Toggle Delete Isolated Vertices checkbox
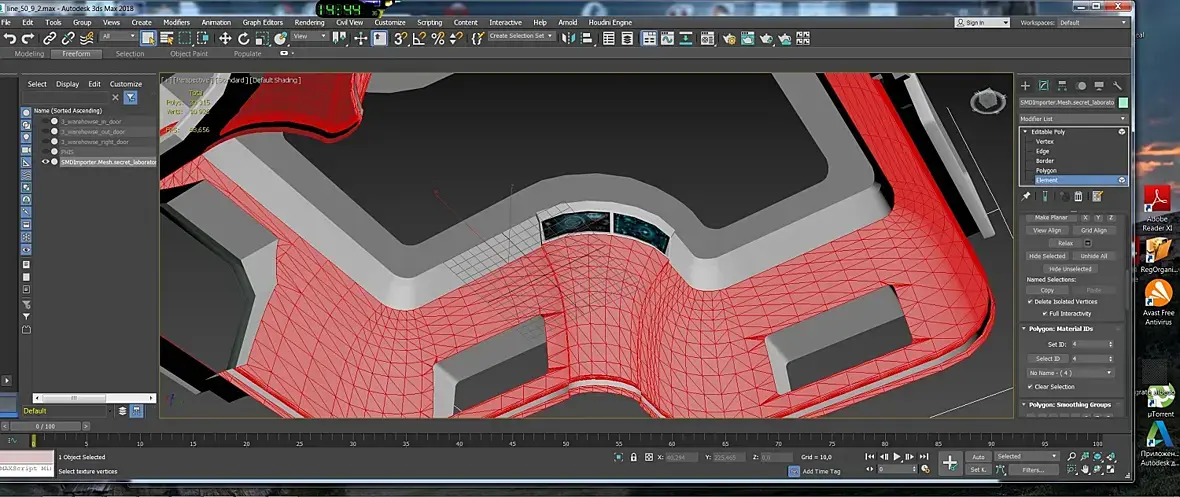This screenshot has height=497, width=1180. (x=1031, y=301)
